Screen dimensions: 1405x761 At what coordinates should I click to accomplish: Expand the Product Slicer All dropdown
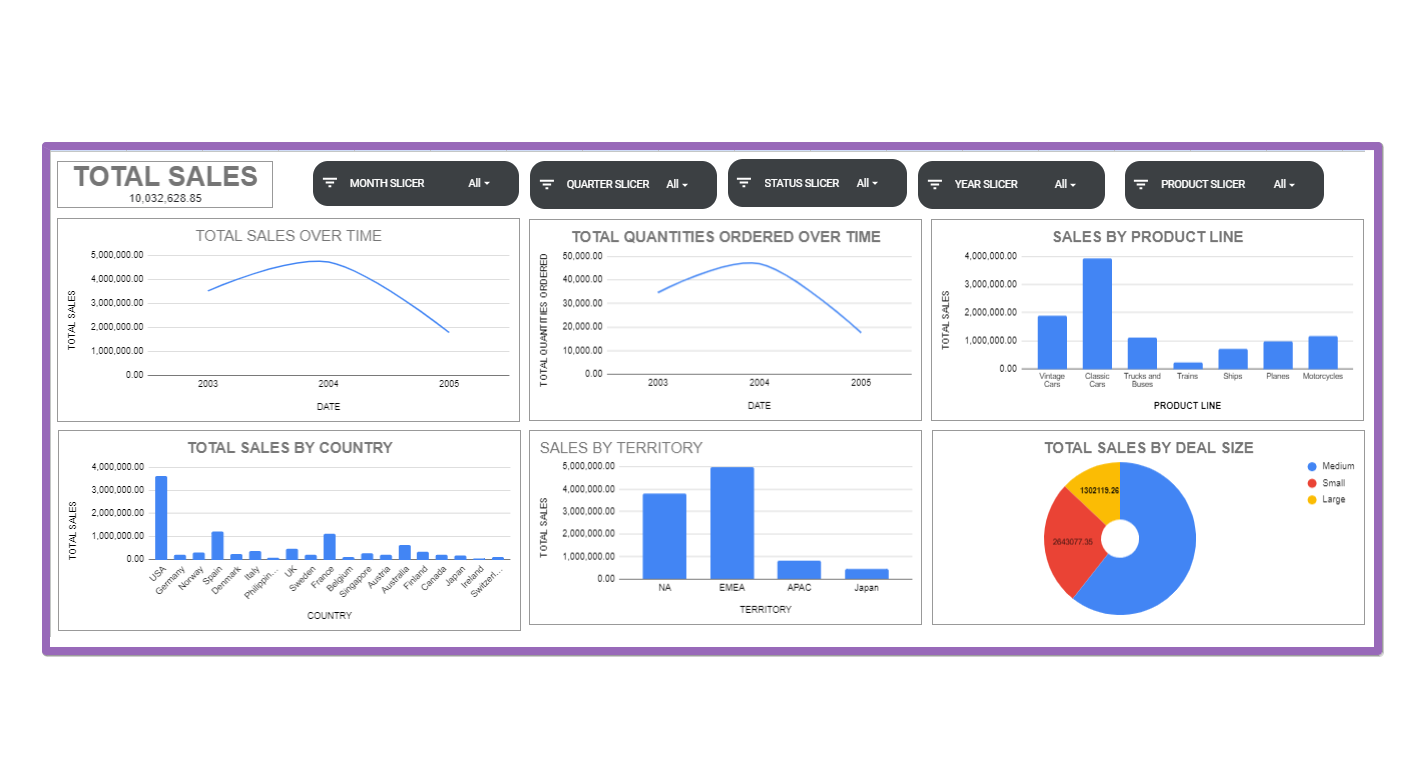1285,184
